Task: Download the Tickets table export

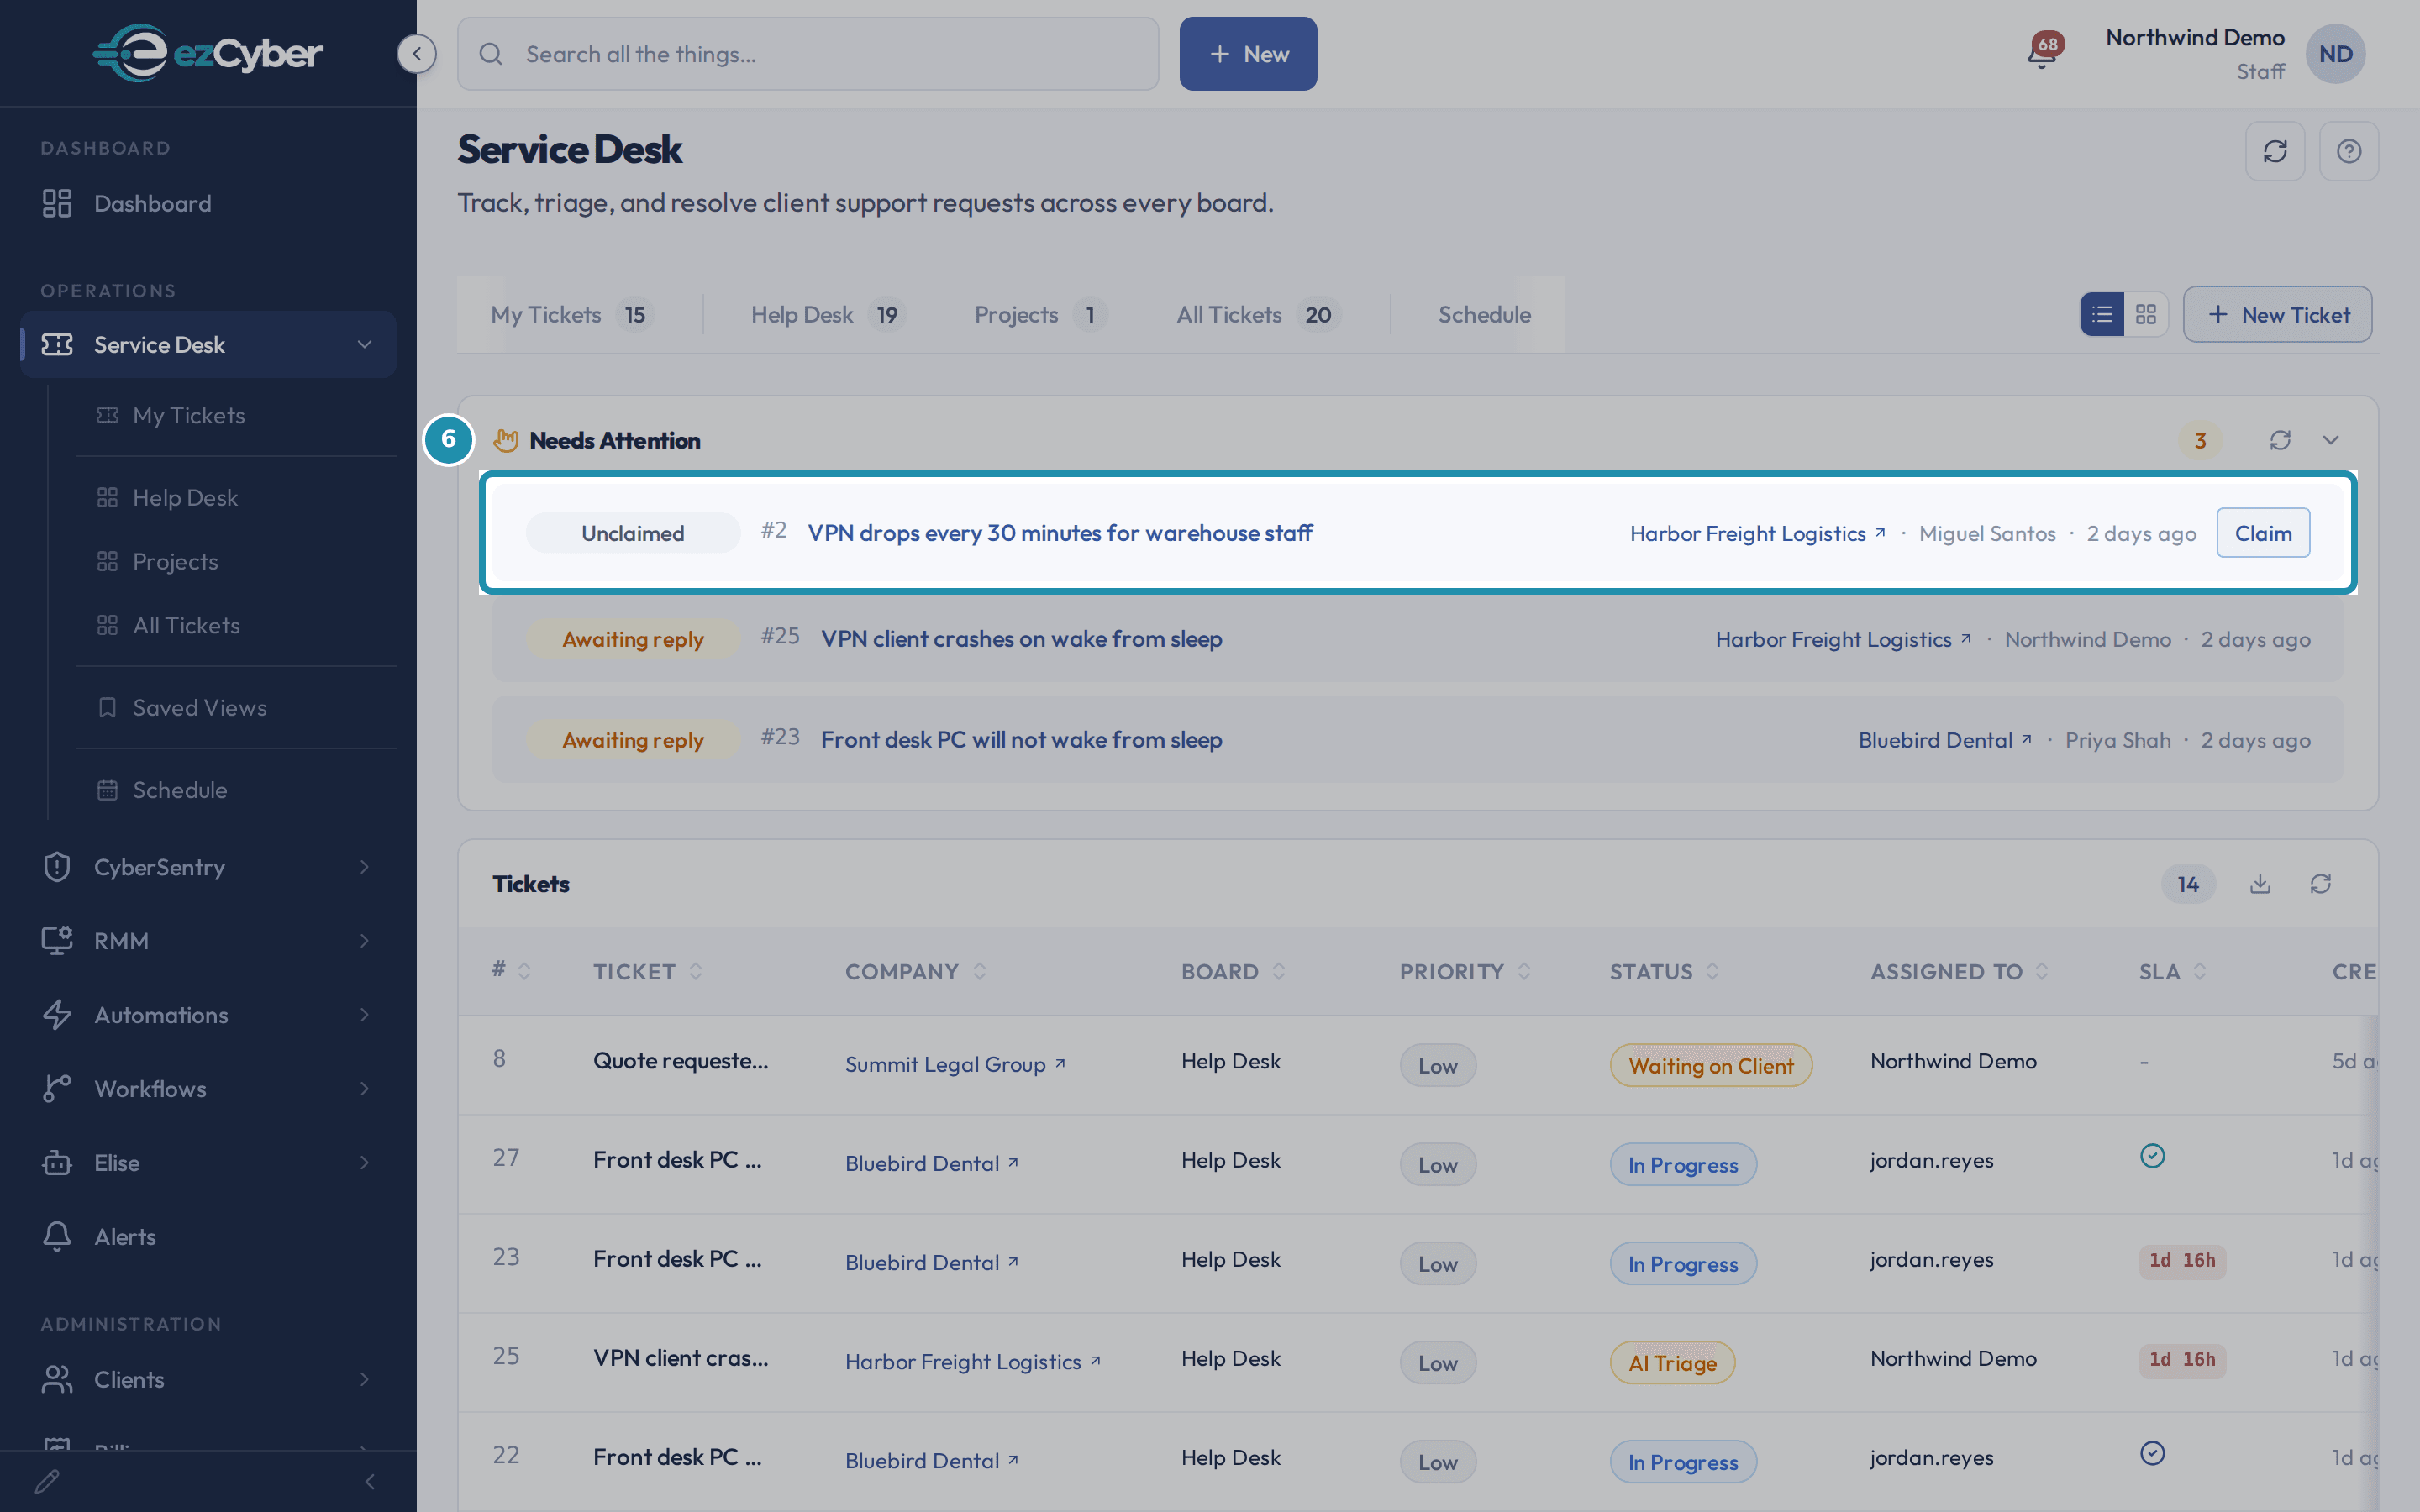Action: coord(2260,884)
